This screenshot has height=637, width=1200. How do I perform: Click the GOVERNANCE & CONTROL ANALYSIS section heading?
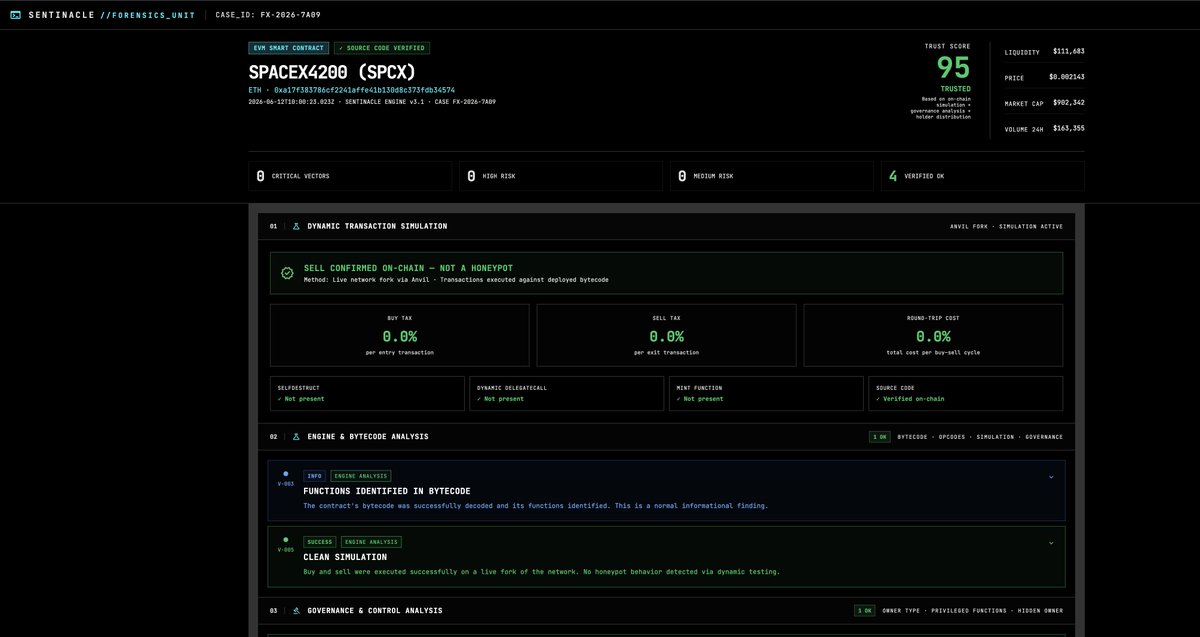tap(375, 610)
